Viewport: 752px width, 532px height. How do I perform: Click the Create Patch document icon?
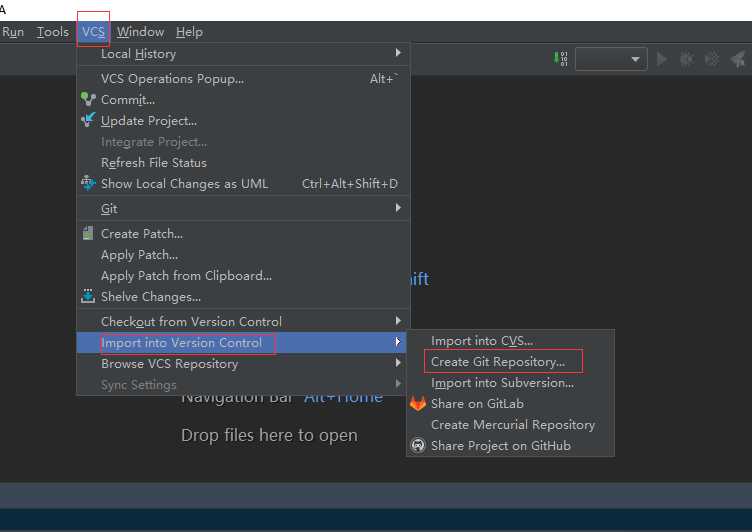[x=88, y=233]
